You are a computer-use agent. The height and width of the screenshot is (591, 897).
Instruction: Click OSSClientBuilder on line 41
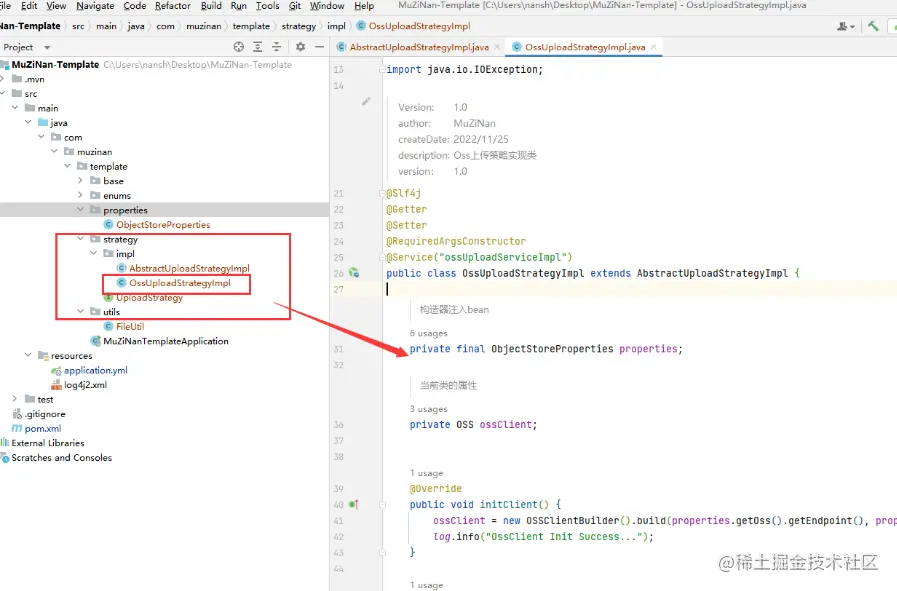[x=573, y=520]
